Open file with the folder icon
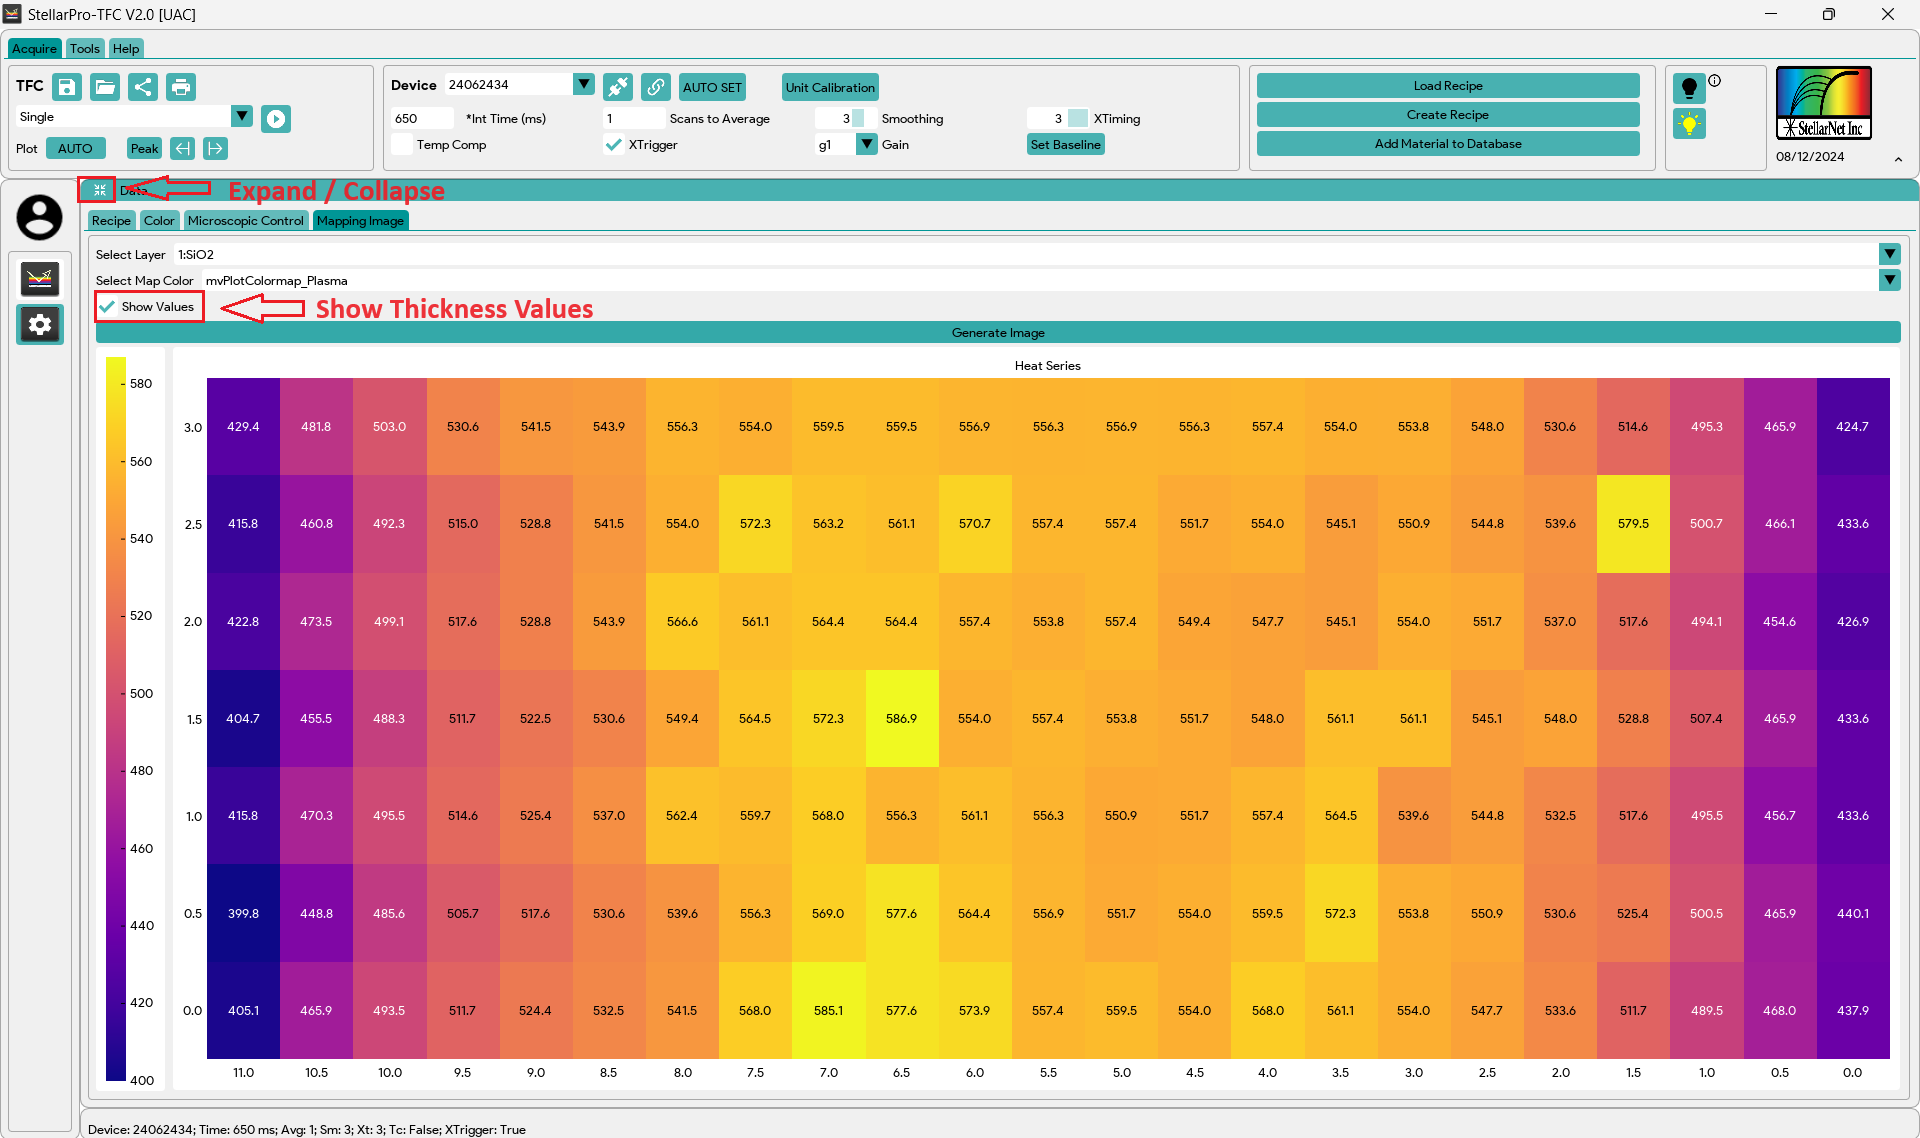1920x1138 pixels. click(105, 87)
